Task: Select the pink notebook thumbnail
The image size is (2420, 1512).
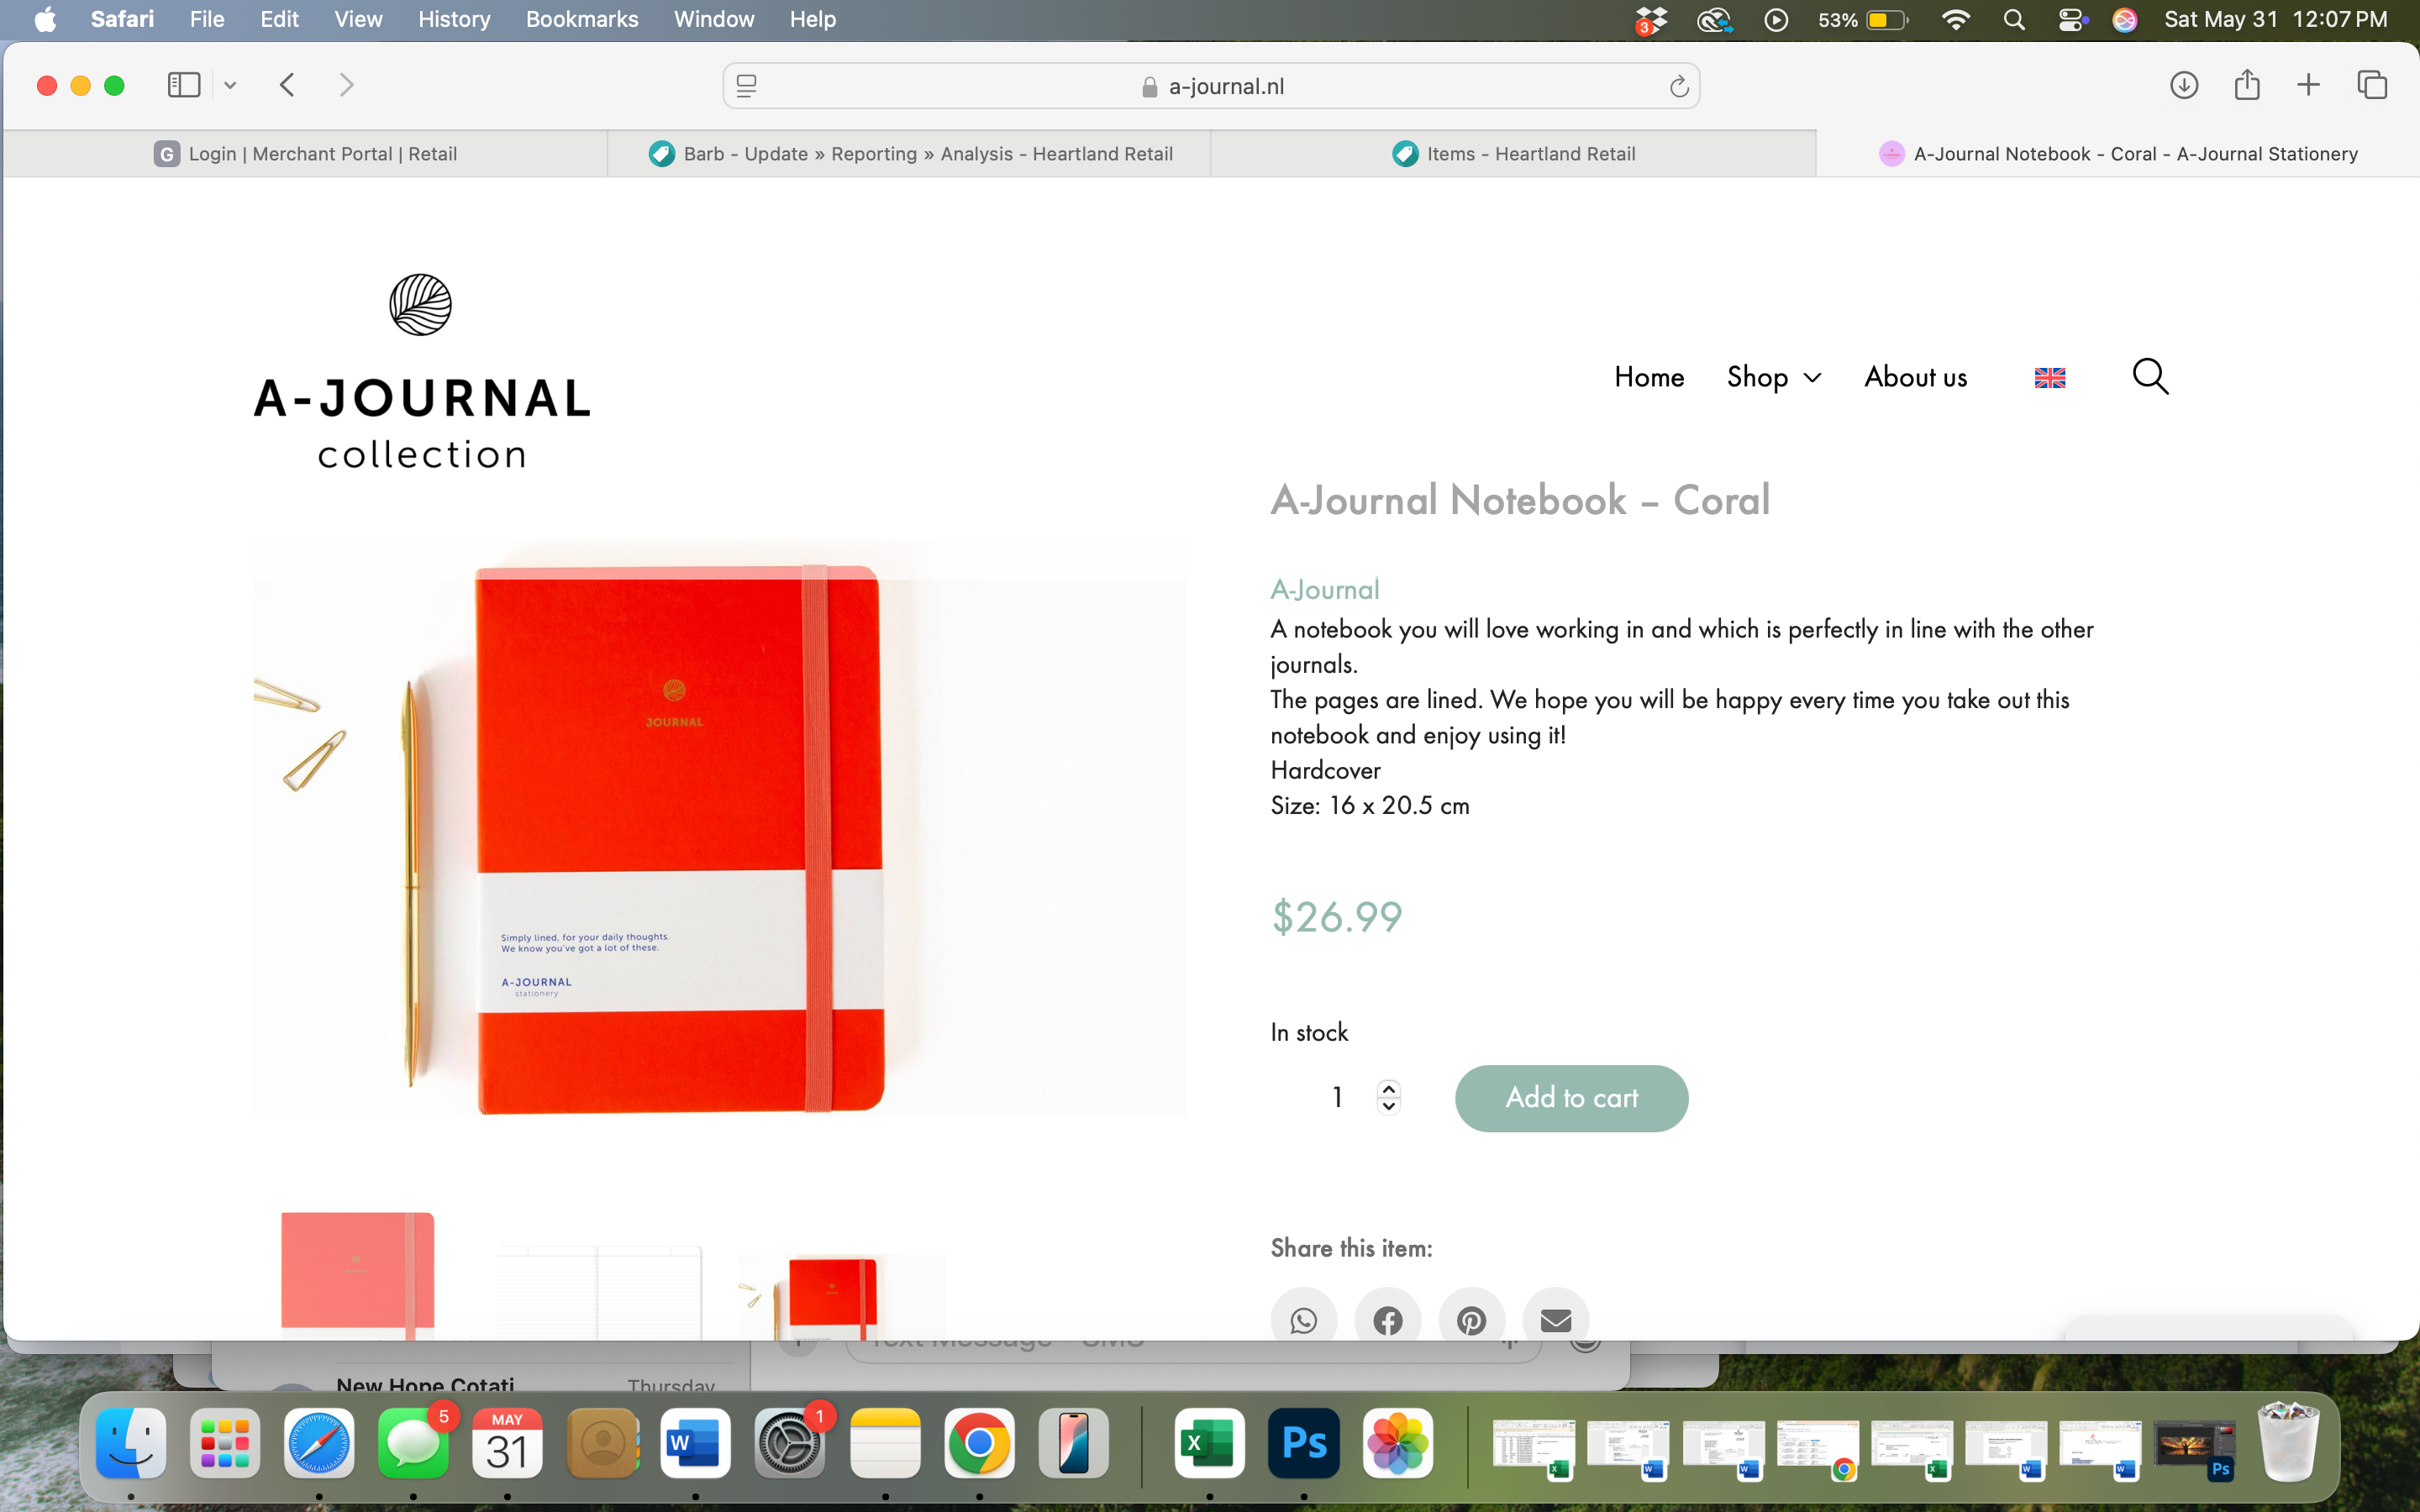Action: (357, 1275)
